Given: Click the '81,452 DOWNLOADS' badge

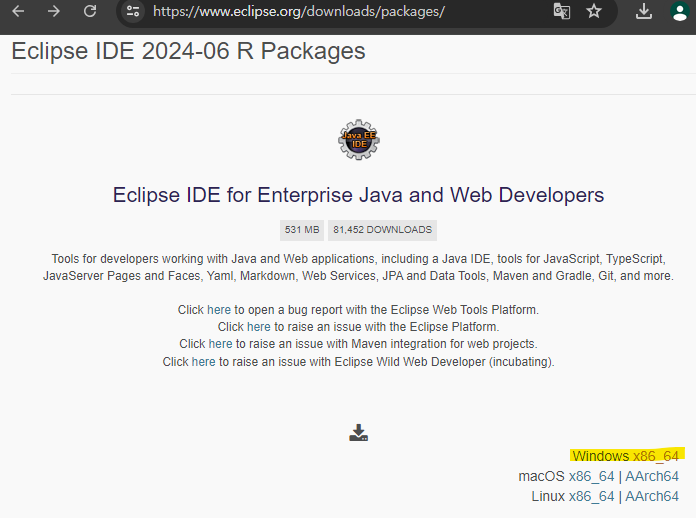Looking at the screenshot, I should coord(383,230).
